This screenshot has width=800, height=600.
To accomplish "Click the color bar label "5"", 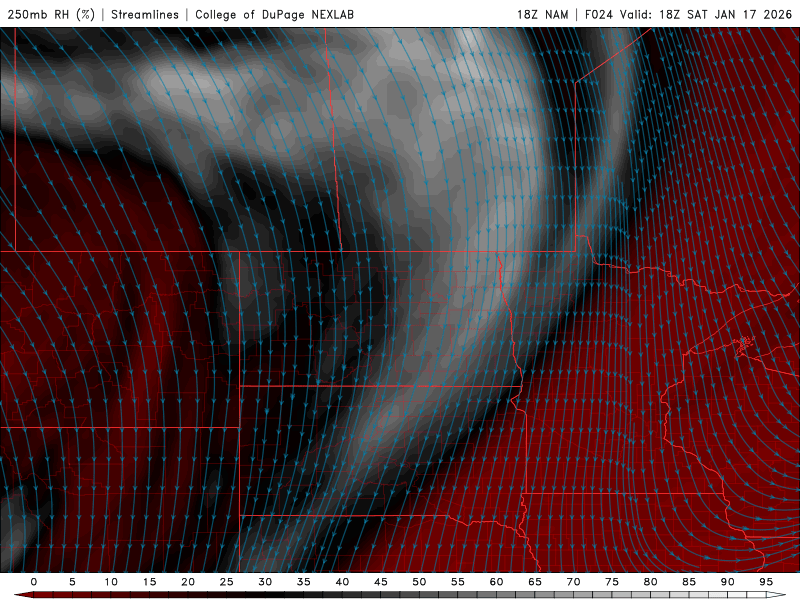I will (x=72, y=582).
